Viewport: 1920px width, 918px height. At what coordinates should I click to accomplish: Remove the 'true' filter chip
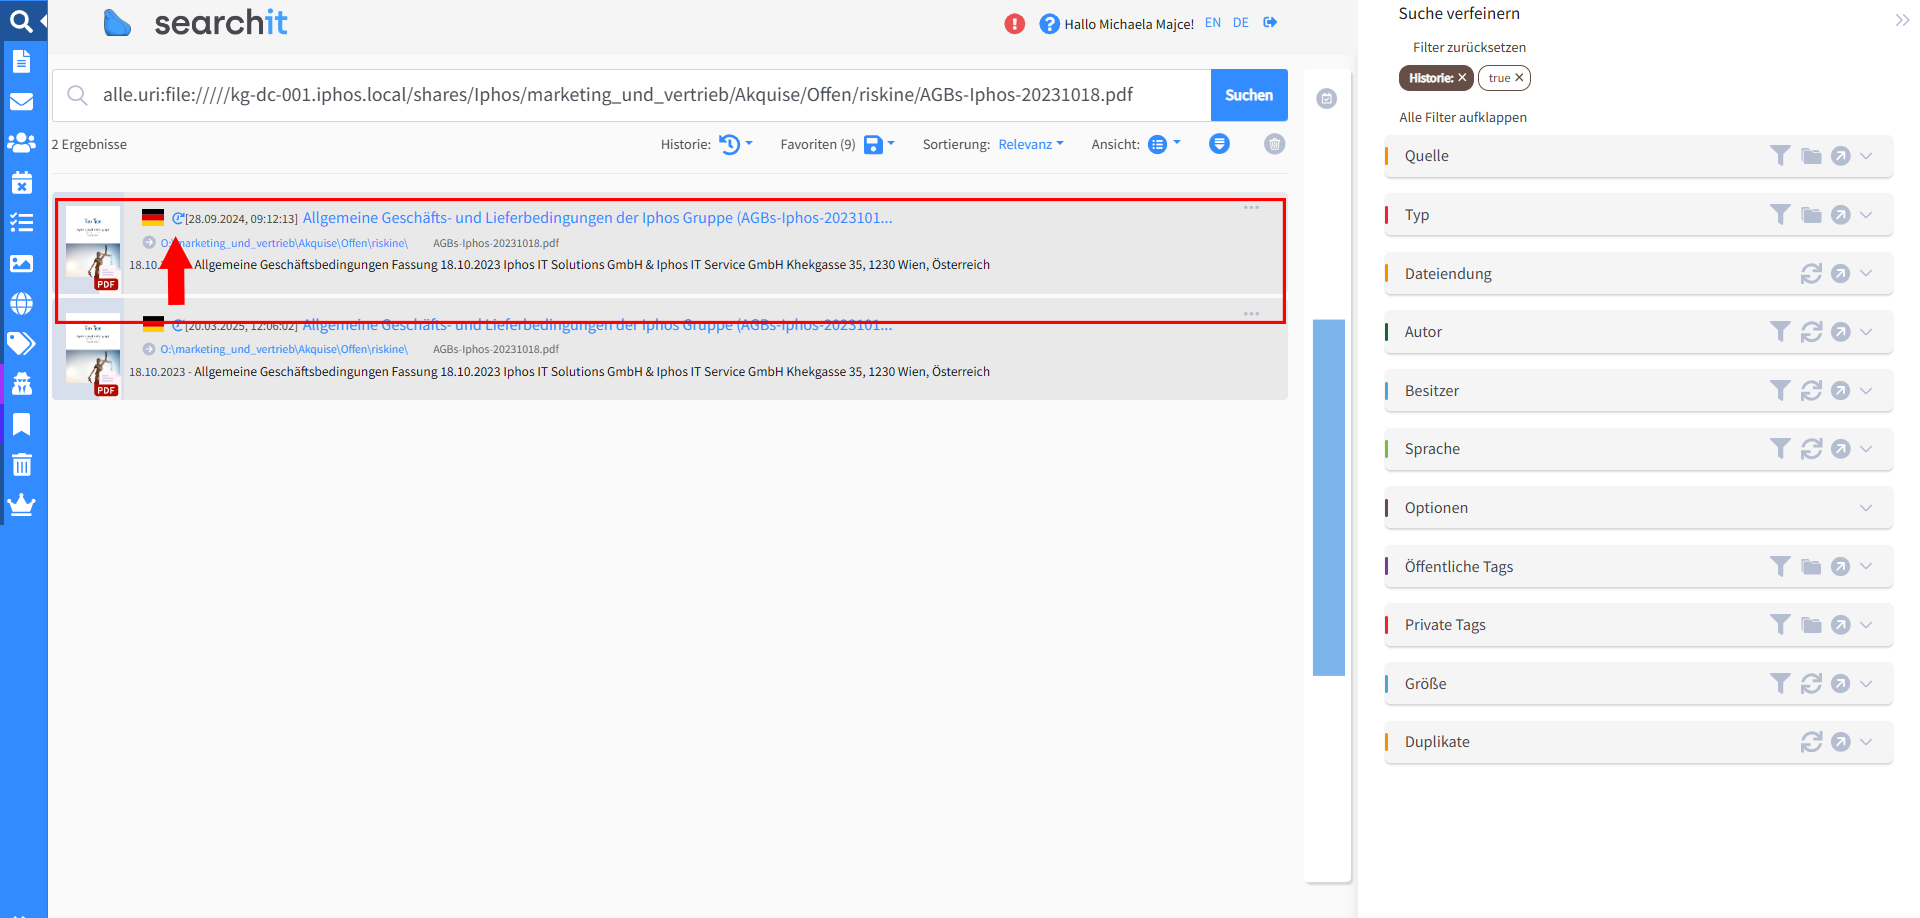point(1519,78)
